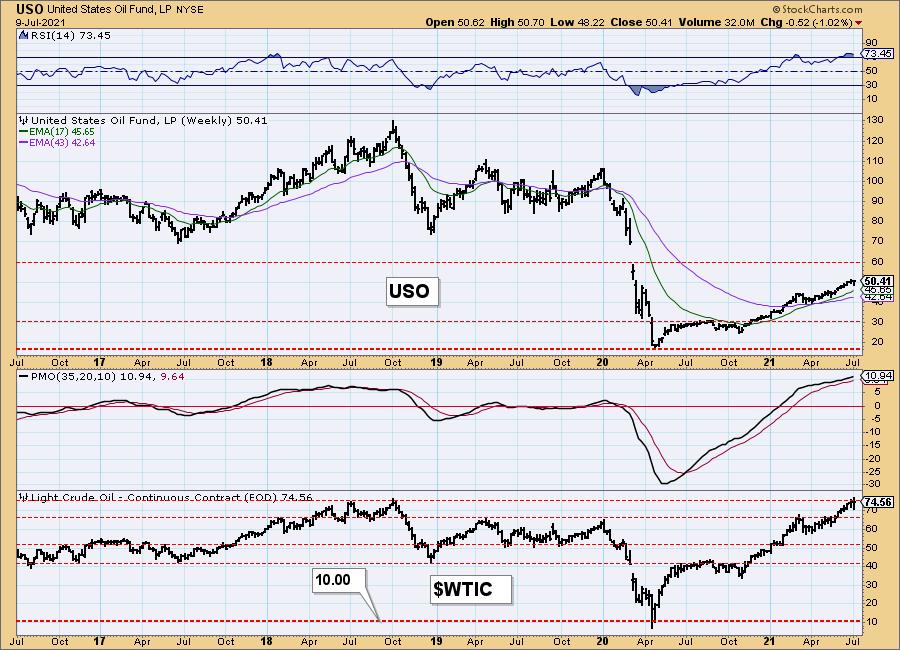The image size is (900, 650).
Task: Click the 73.45 RSI value tag
Action: coord(878,53)
